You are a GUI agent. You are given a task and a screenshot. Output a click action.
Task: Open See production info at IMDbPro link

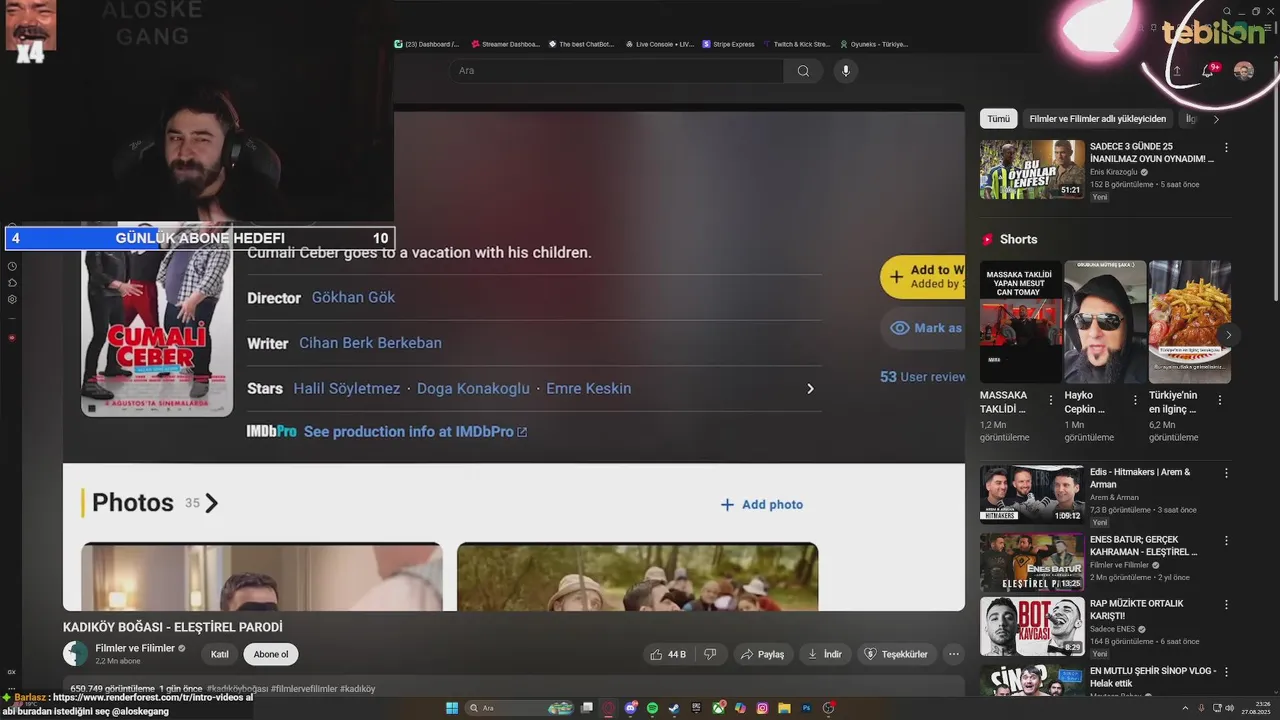click(x=415, y=432)
